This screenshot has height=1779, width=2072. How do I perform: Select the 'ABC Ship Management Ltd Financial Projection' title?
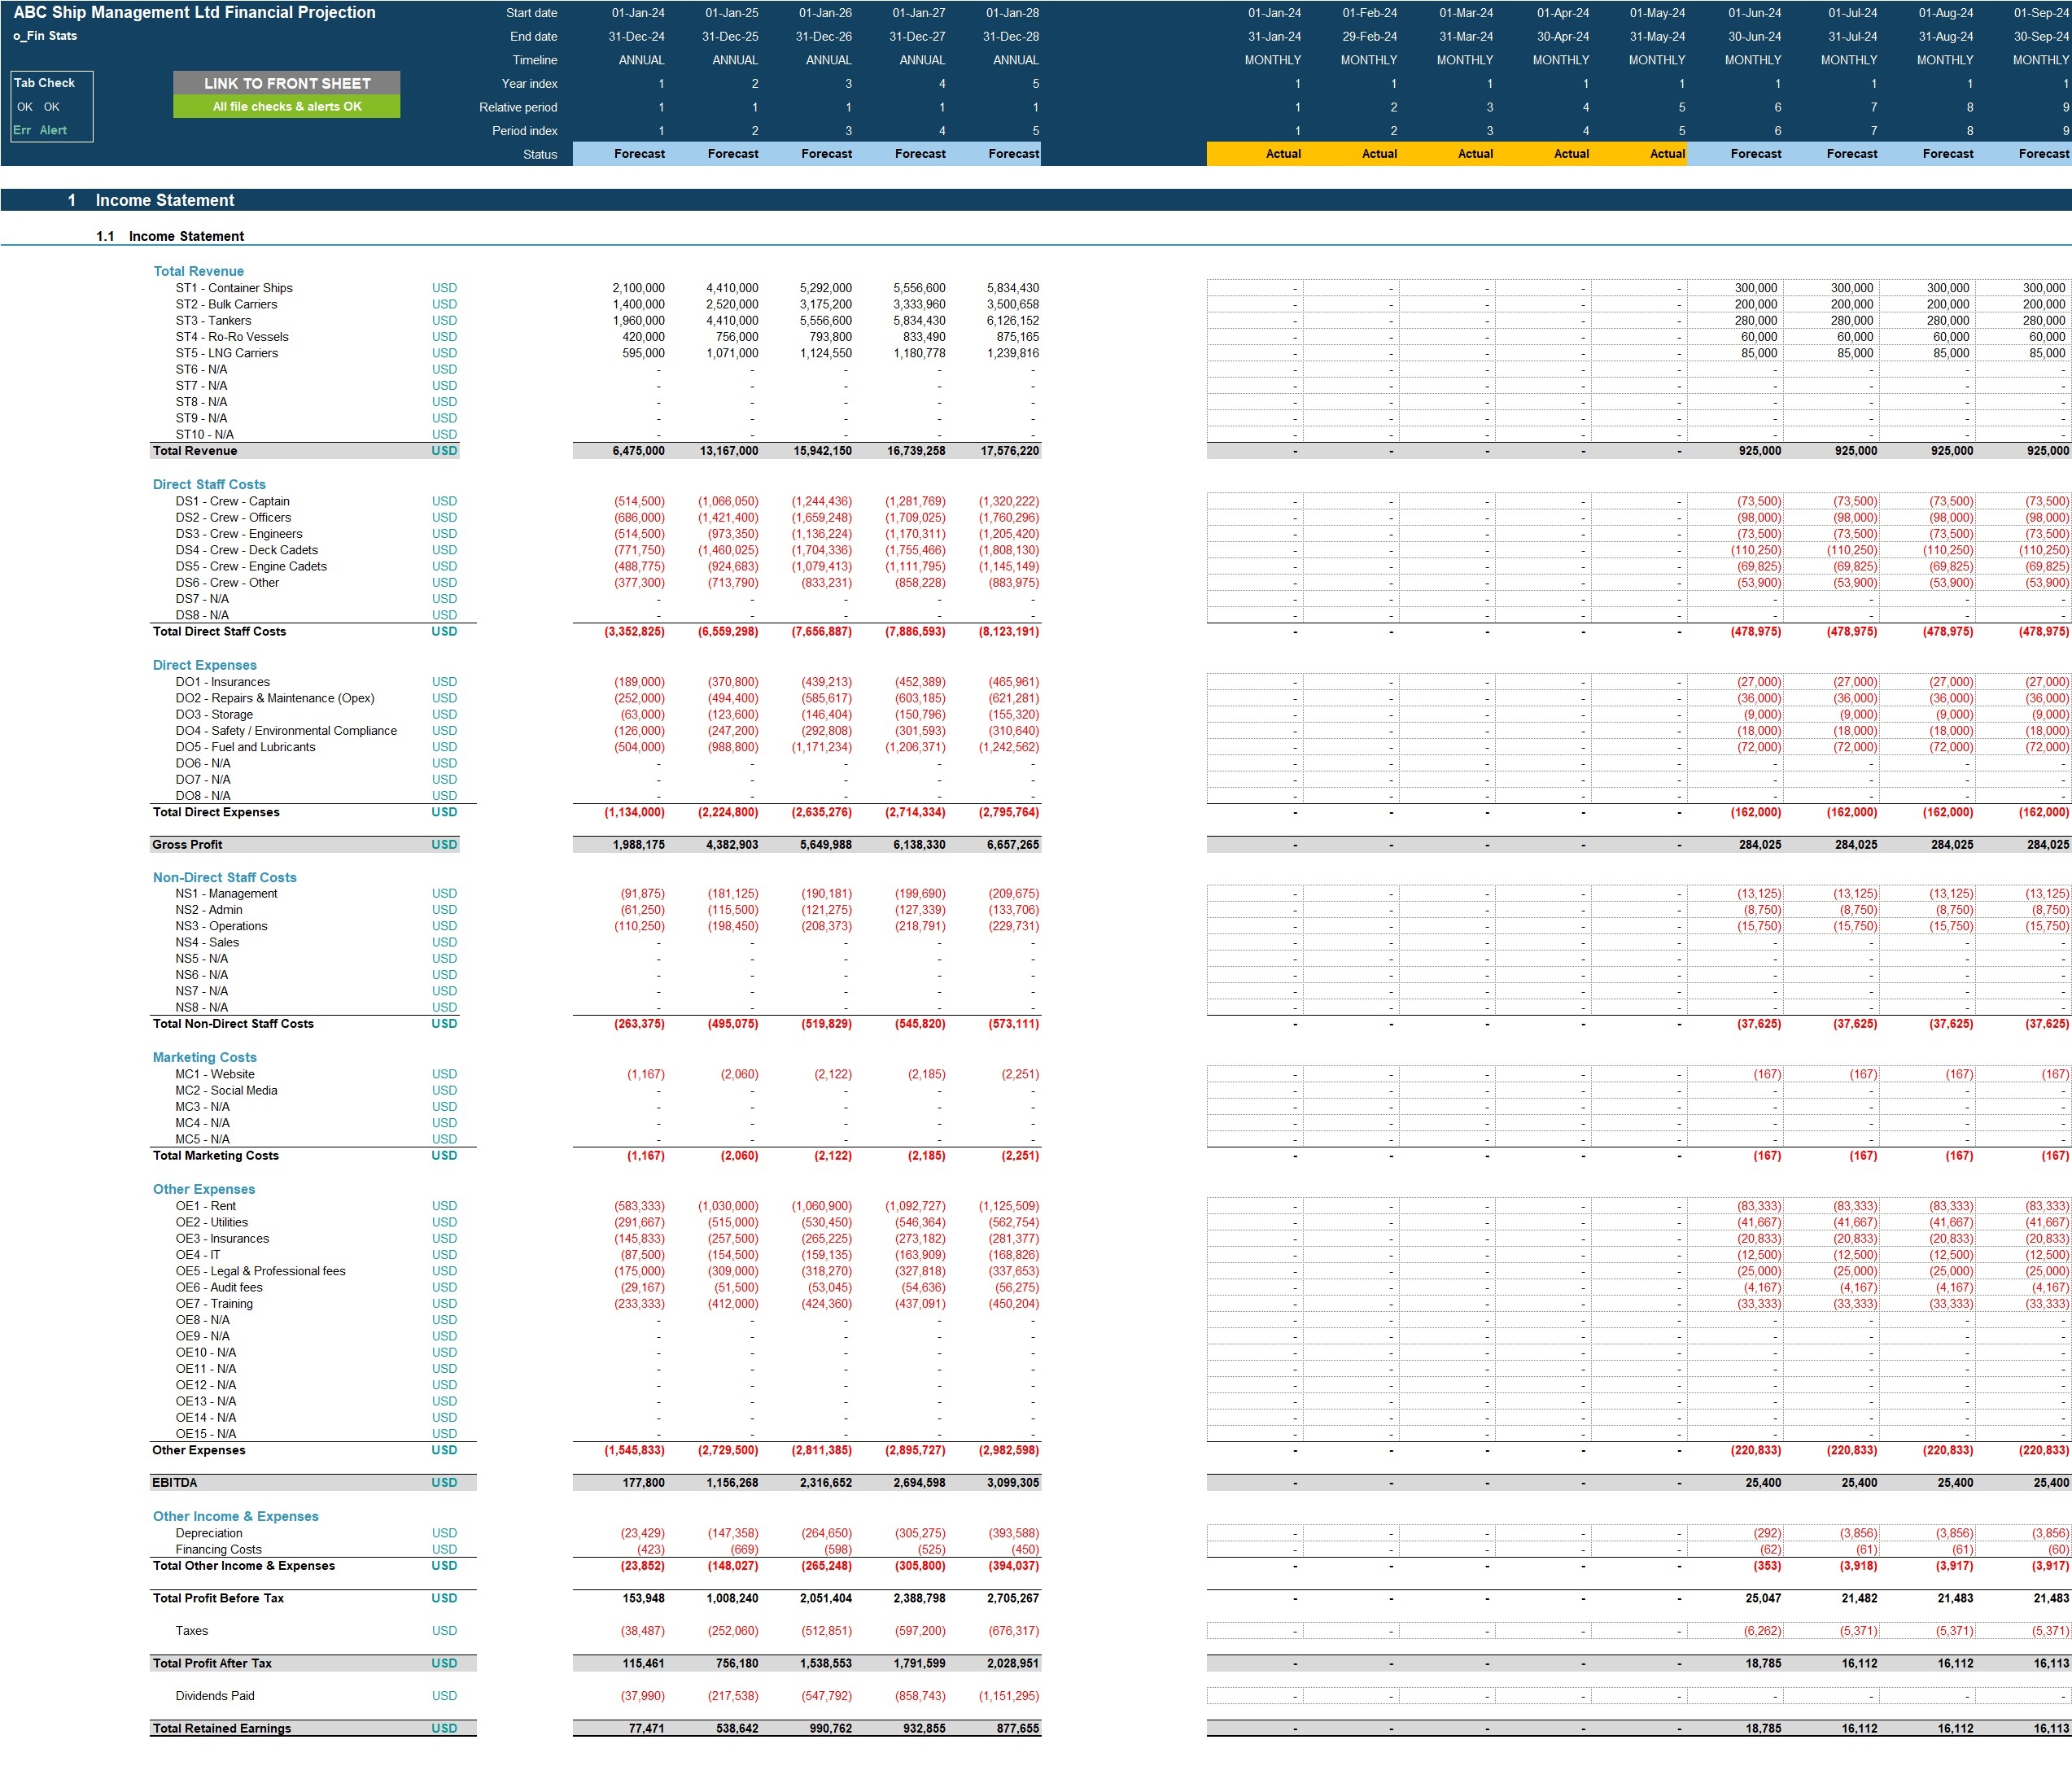tap(195, 13)
